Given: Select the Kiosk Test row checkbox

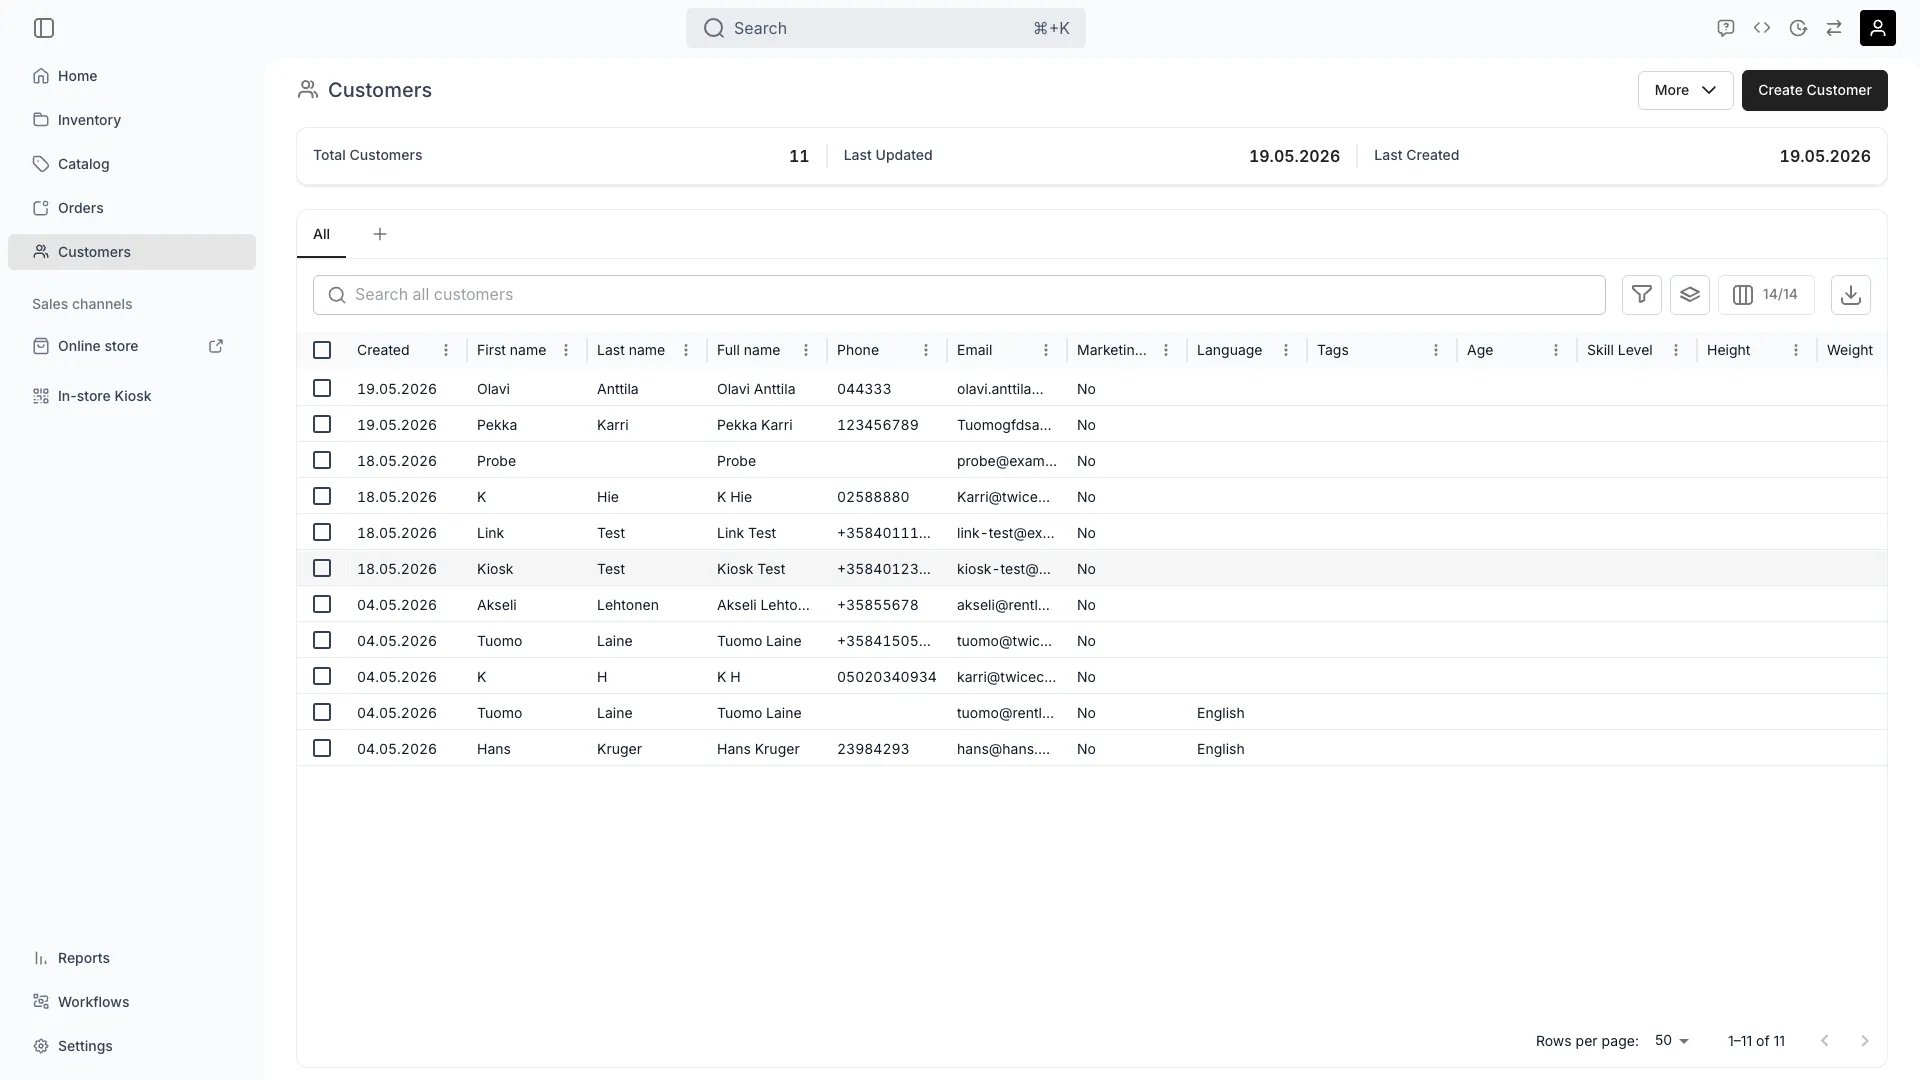Looking at the screenshot, I should click(x=322, y=568).
